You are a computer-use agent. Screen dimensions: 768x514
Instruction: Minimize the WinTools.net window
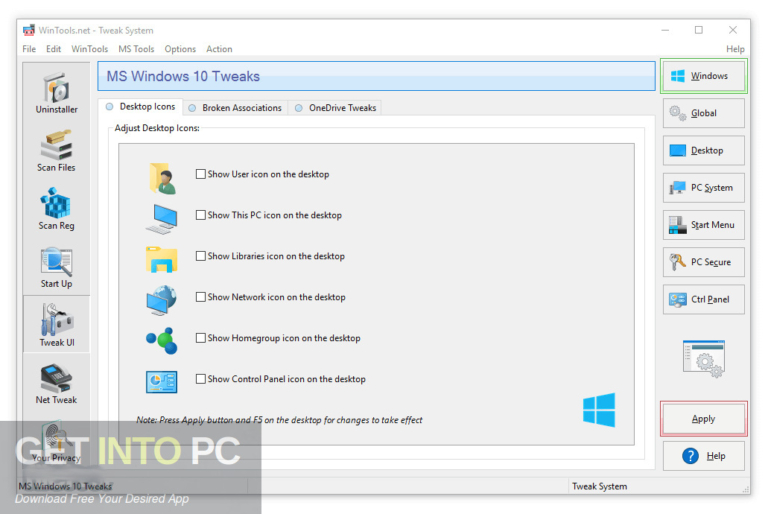665,30
